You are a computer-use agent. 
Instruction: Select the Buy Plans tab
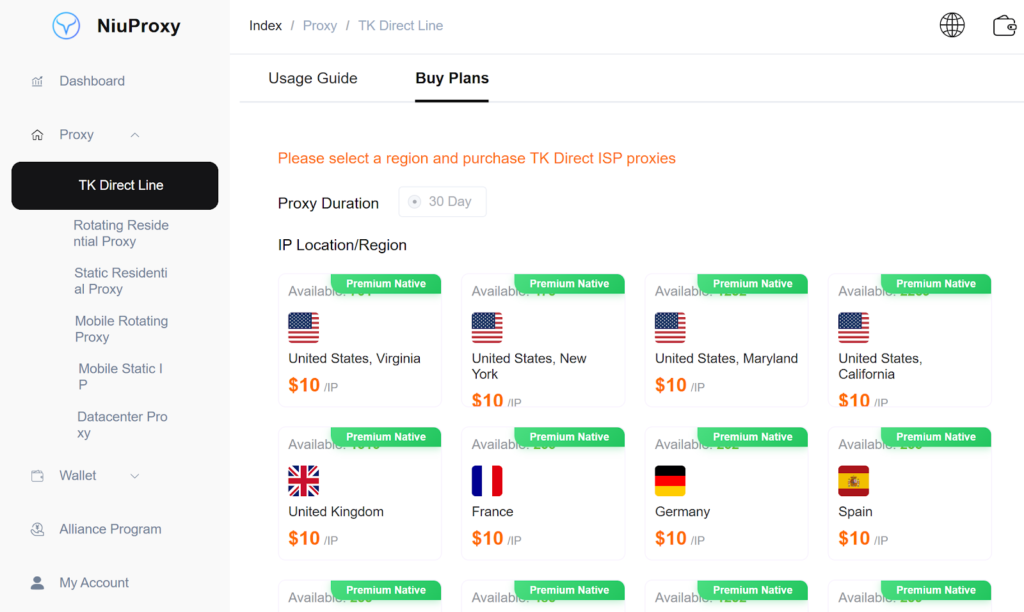coord(452,78)
